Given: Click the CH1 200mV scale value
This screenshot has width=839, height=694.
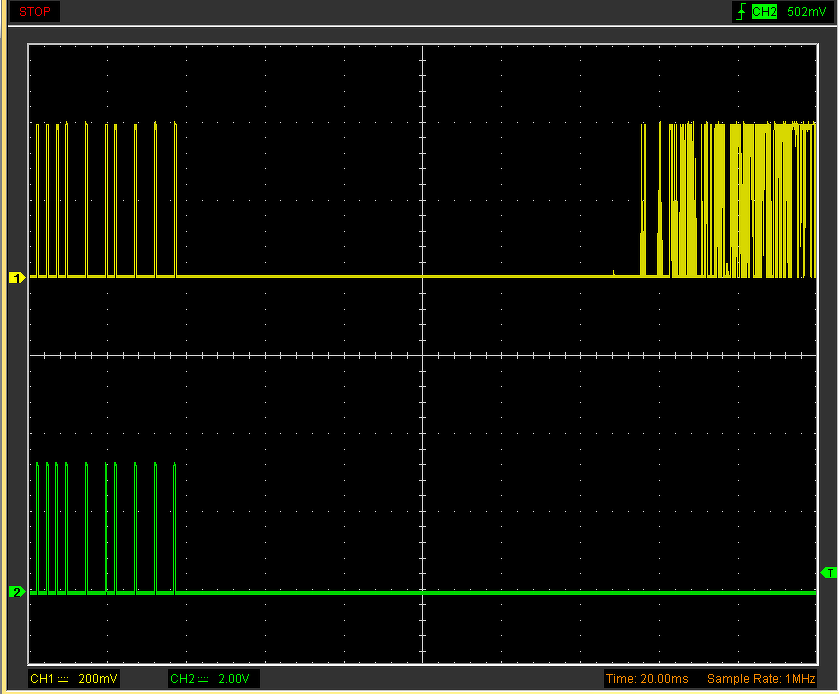Looking at the screenshot, I should pos(97,678).
